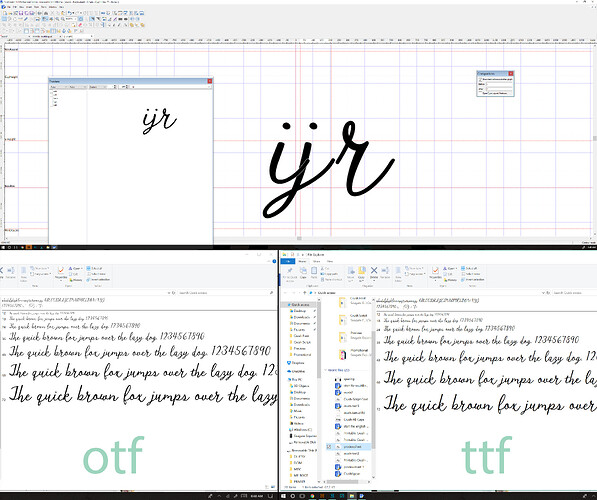
Task: Select This PC in the navigation tree
Action: tap(294, 380)
